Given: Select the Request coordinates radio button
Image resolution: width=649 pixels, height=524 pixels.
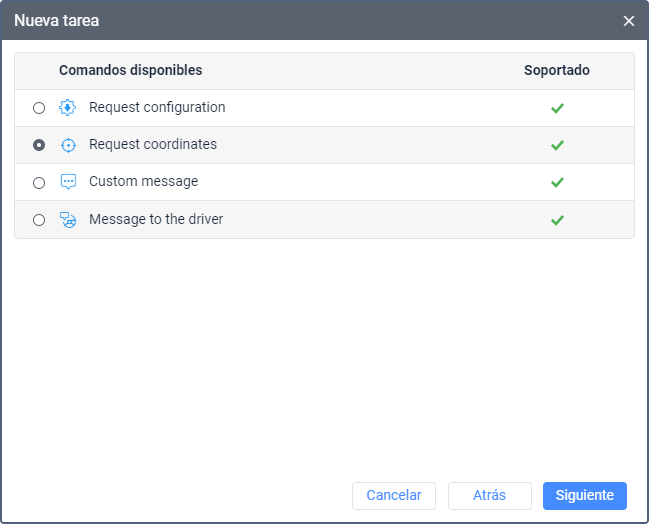Looking at the screenshot, I should [x=39, y=145].
